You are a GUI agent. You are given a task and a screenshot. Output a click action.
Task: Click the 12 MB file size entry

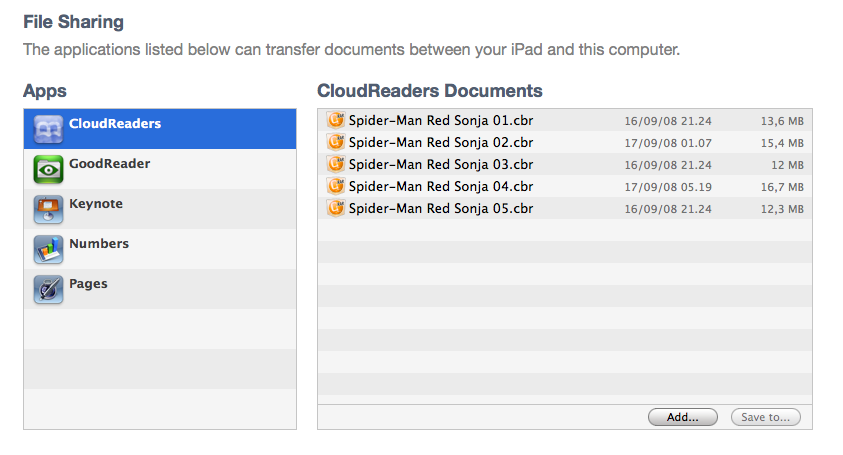coord(788,165)
